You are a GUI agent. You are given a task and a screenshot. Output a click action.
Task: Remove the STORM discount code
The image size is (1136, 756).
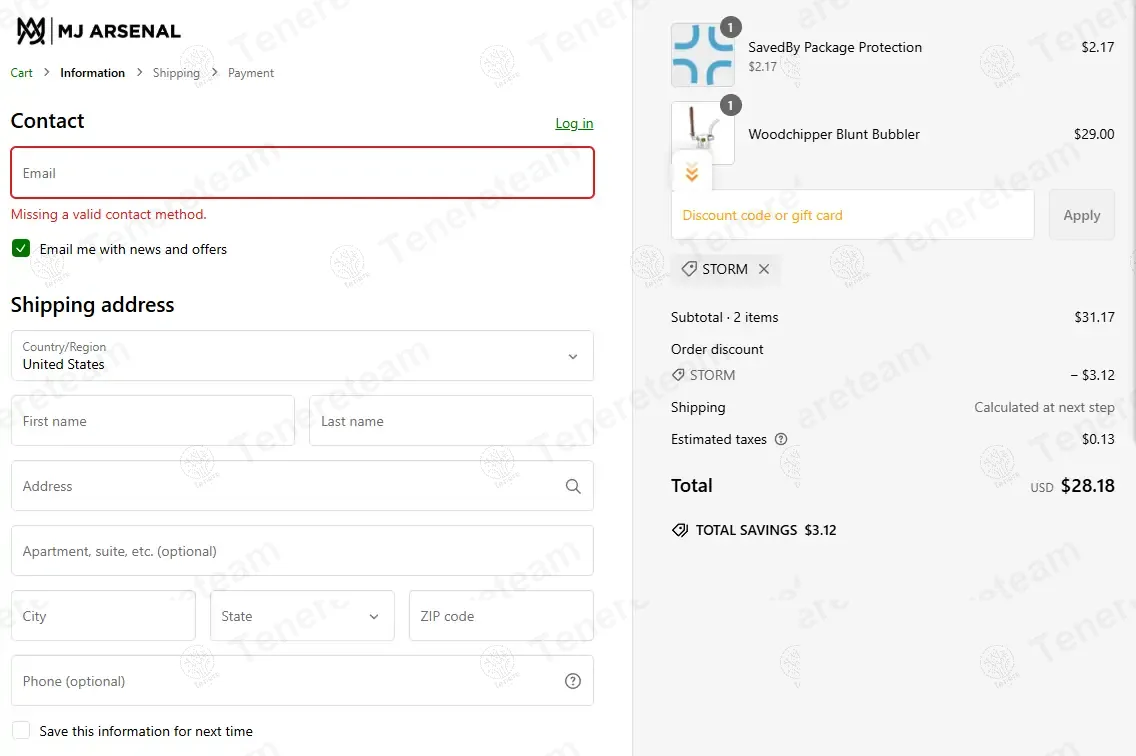(x=764, y=269)
